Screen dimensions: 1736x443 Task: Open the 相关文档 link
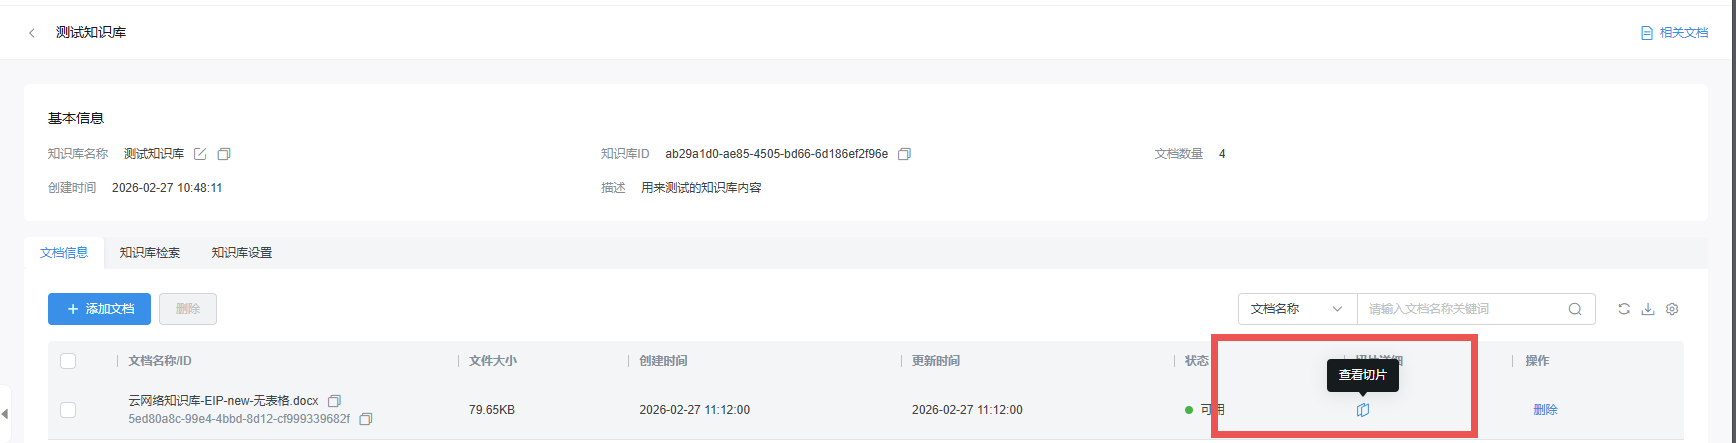click(x=1675, y=33)
